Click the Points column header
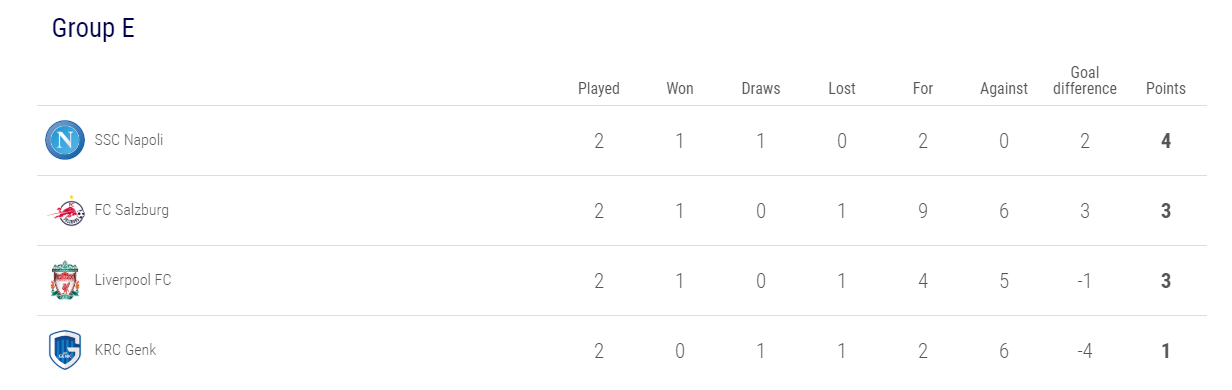The image size is (1232, 390). click(x=1166, y=88)
